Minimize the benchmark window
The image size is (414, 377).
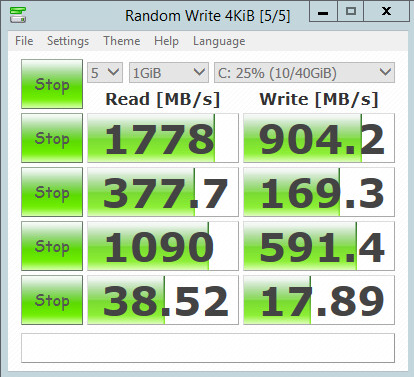(323, 12)
